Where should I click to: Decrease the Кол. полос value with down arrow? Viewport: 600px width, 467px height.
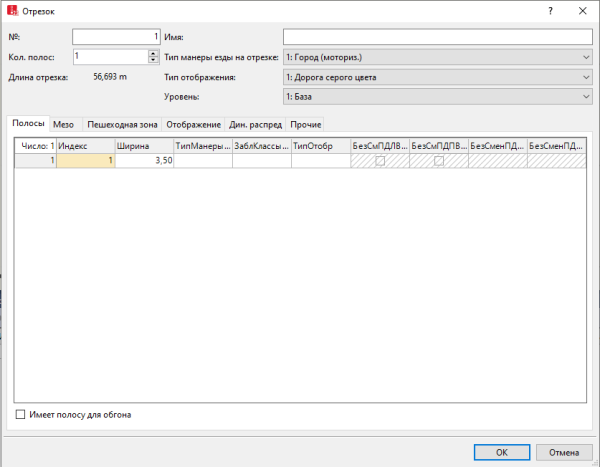pyautogui.click(x=153, y=61)
